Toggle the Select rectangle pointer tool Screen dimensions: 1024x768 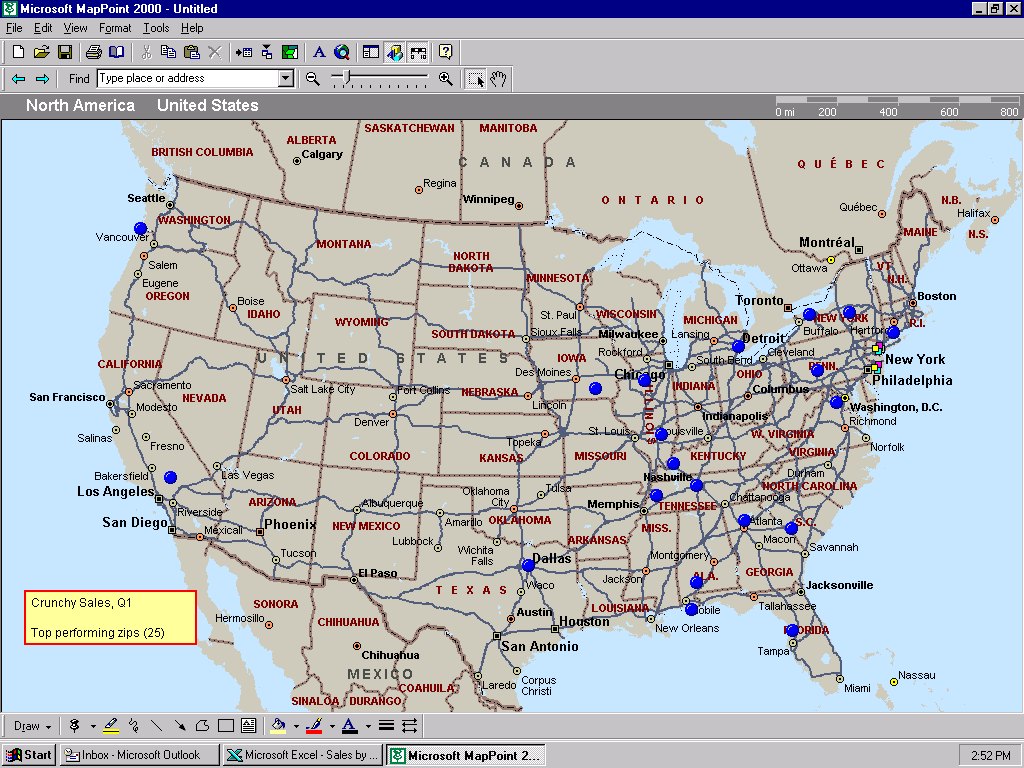476,79
